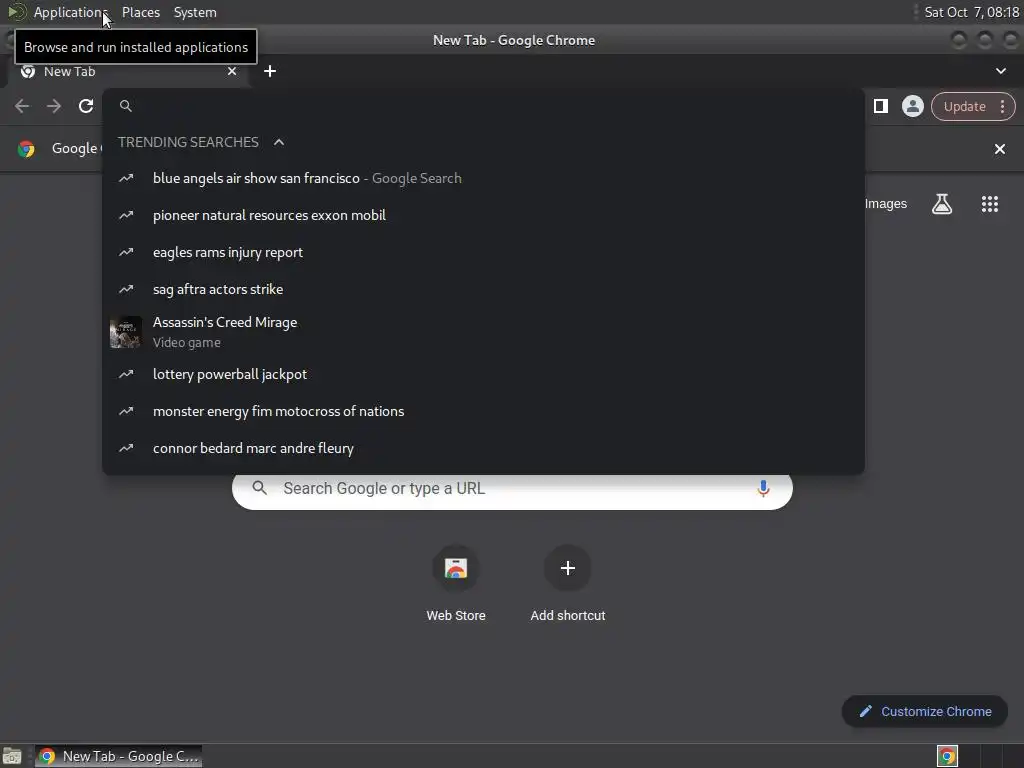
Task: Click the Chrome icon in the system tray
Action: (x=947, y=756)
